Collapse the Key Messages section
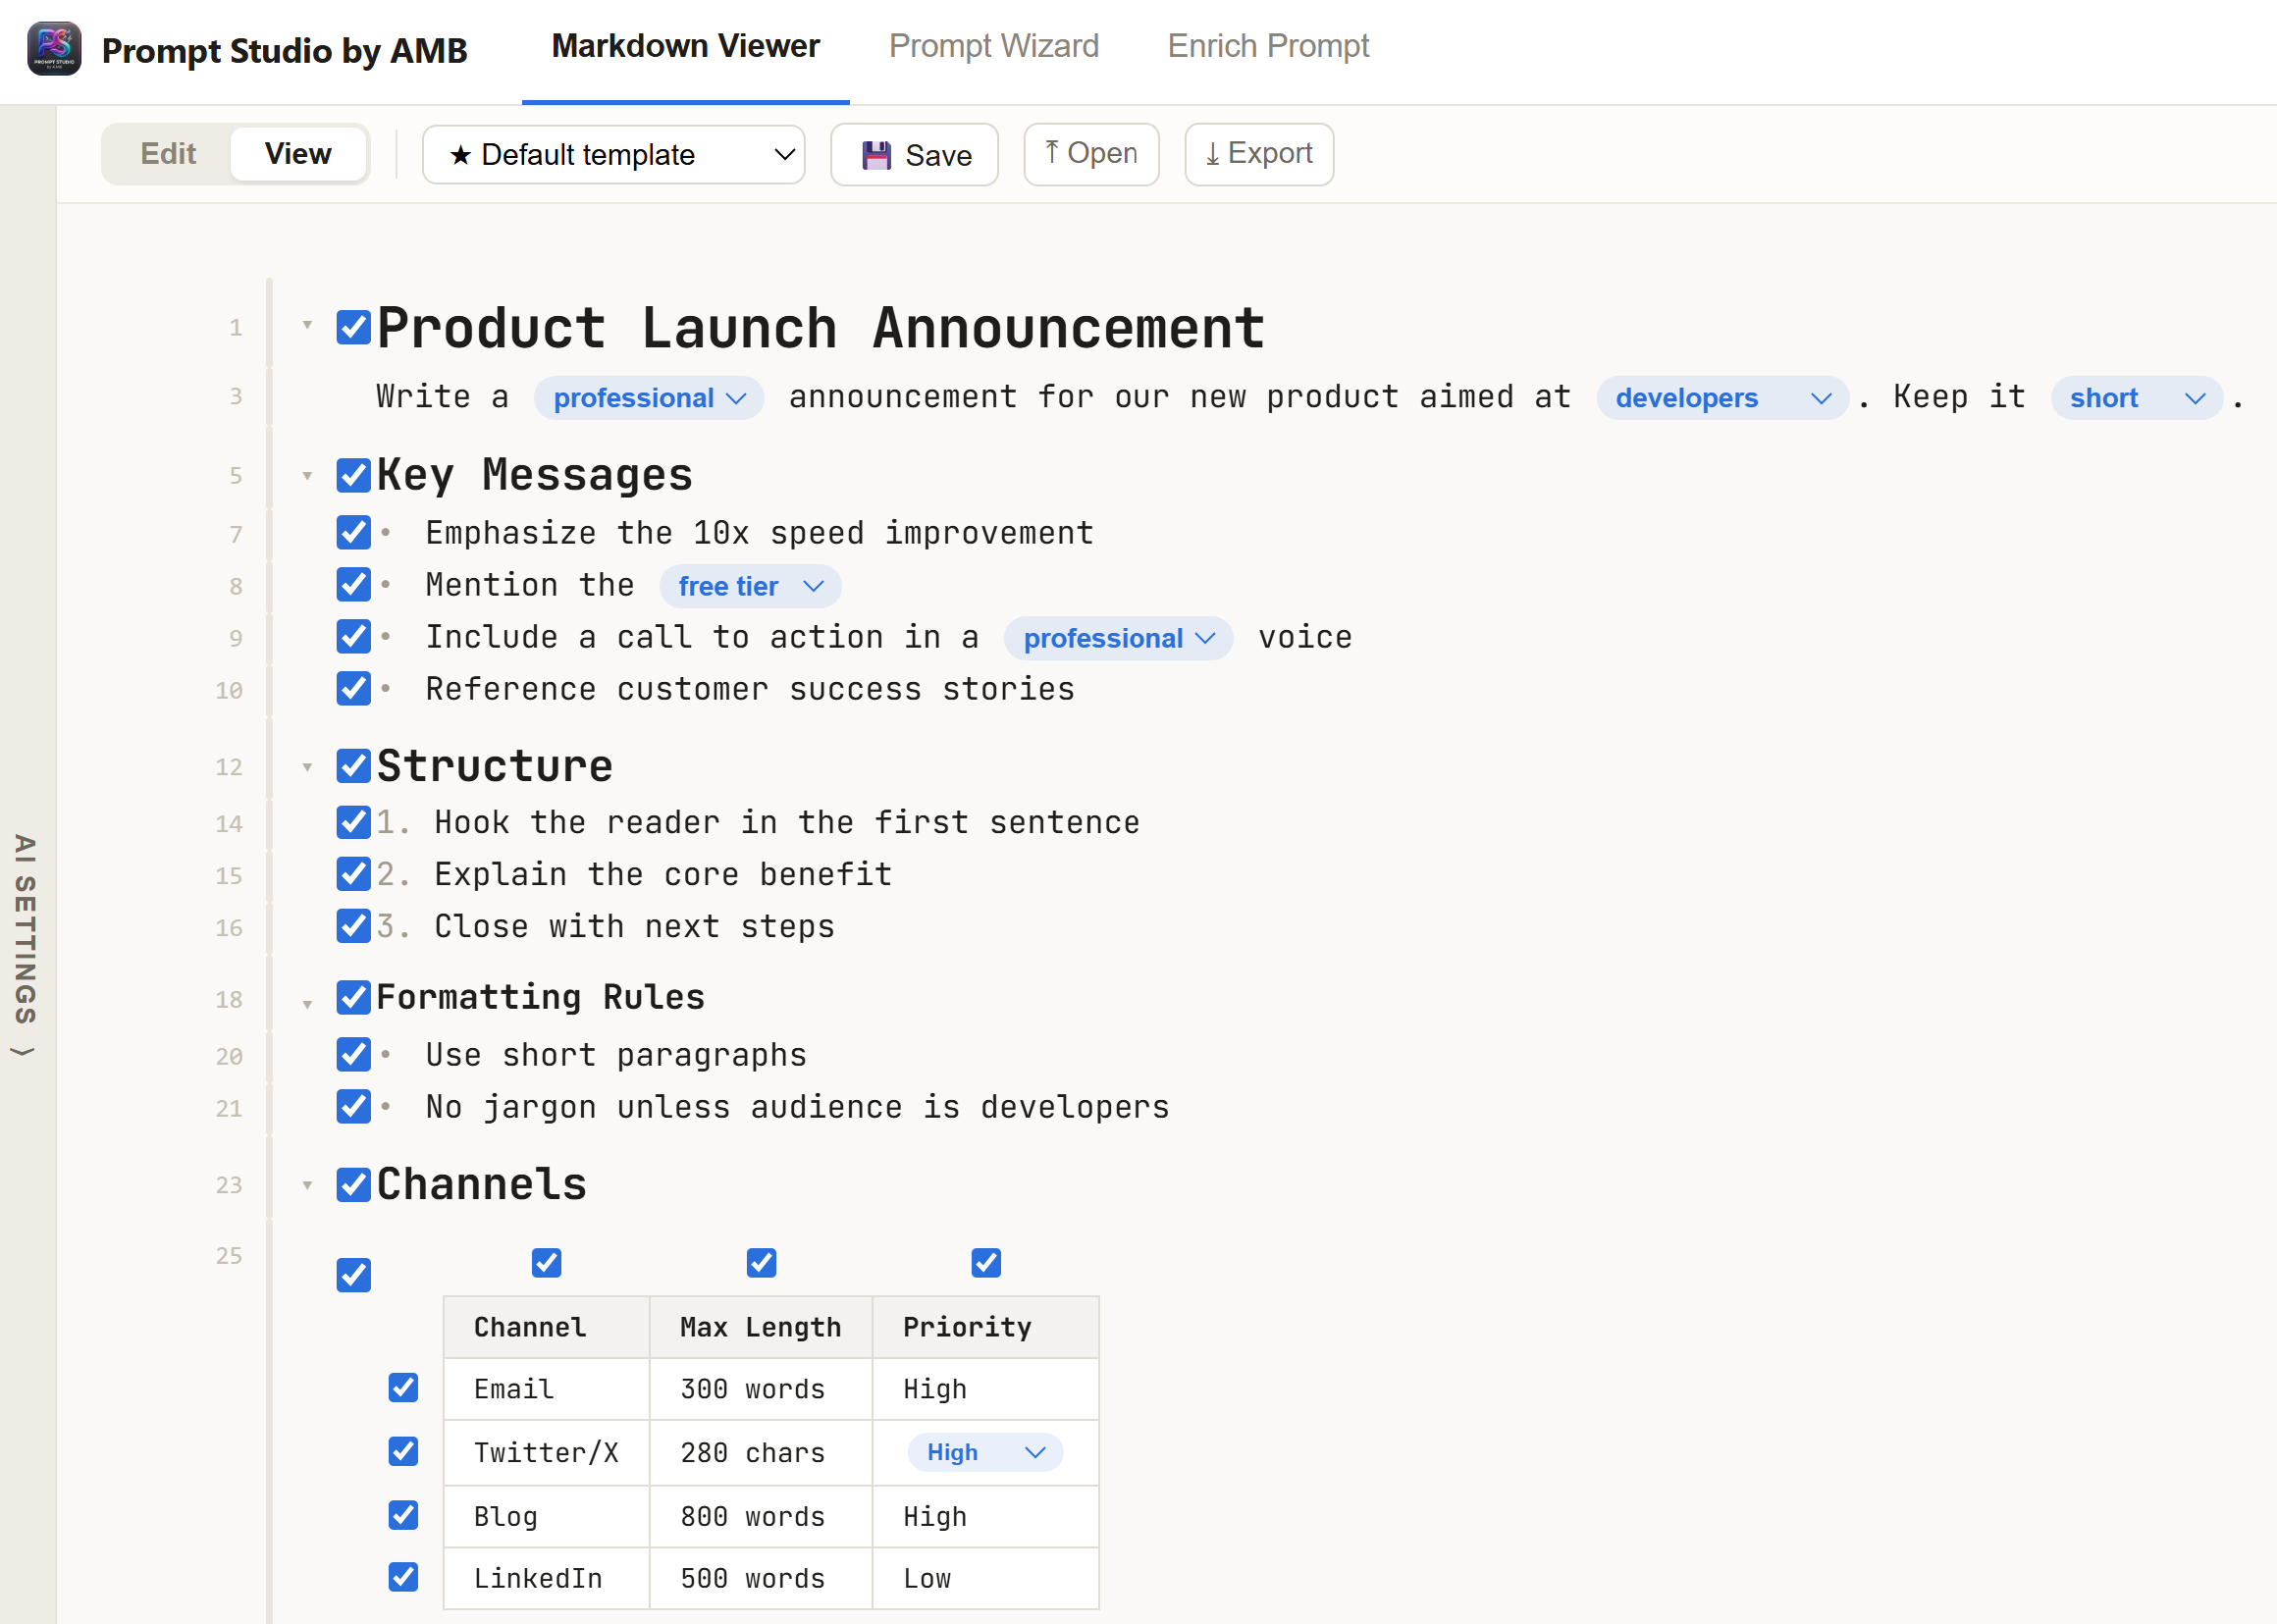 pos(307,476)
